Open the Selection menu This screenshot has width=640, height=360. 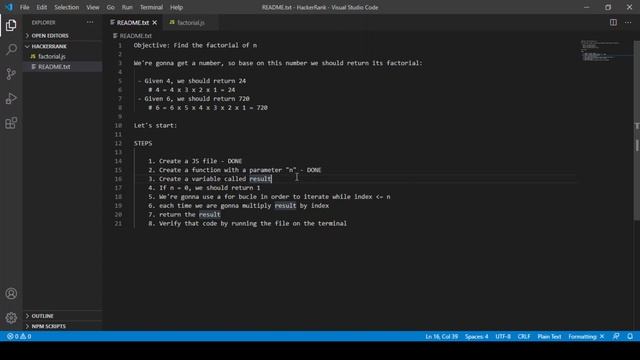67,7
